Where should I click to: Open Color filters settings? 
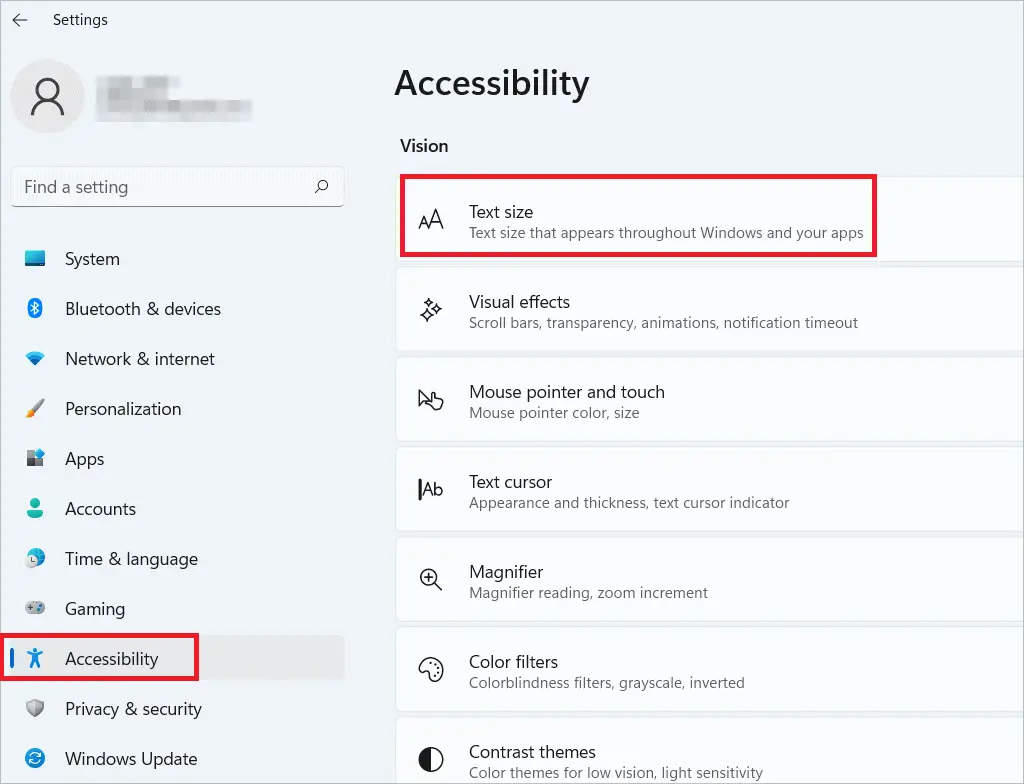710,670
